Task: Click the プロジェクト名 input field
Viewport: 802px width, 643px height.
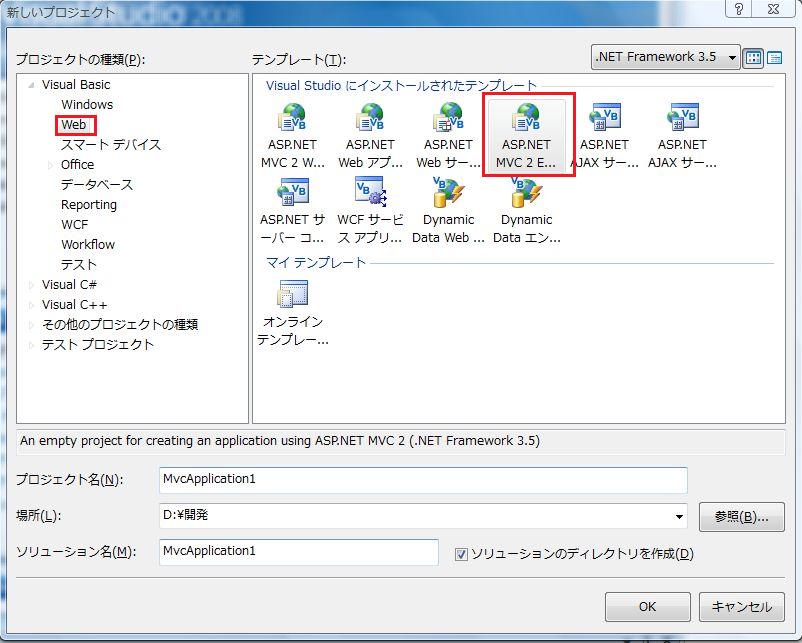Action: 420,480
